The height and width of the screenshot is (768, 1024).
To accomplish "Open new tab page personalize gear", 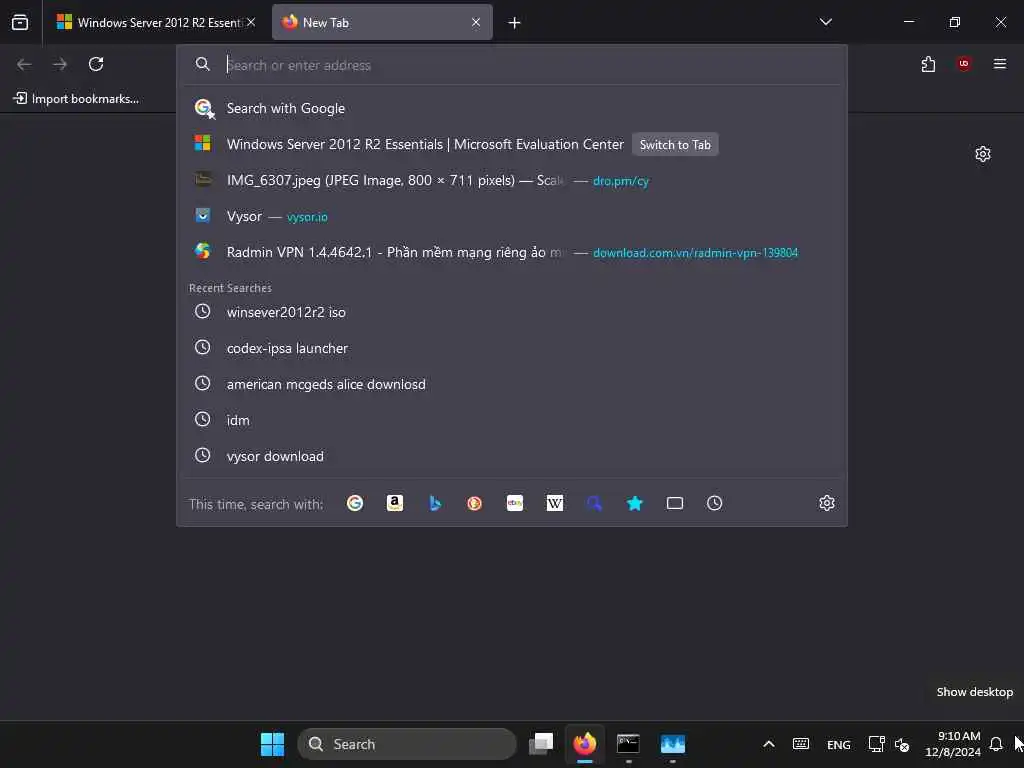I will click(x=982, y=154).
